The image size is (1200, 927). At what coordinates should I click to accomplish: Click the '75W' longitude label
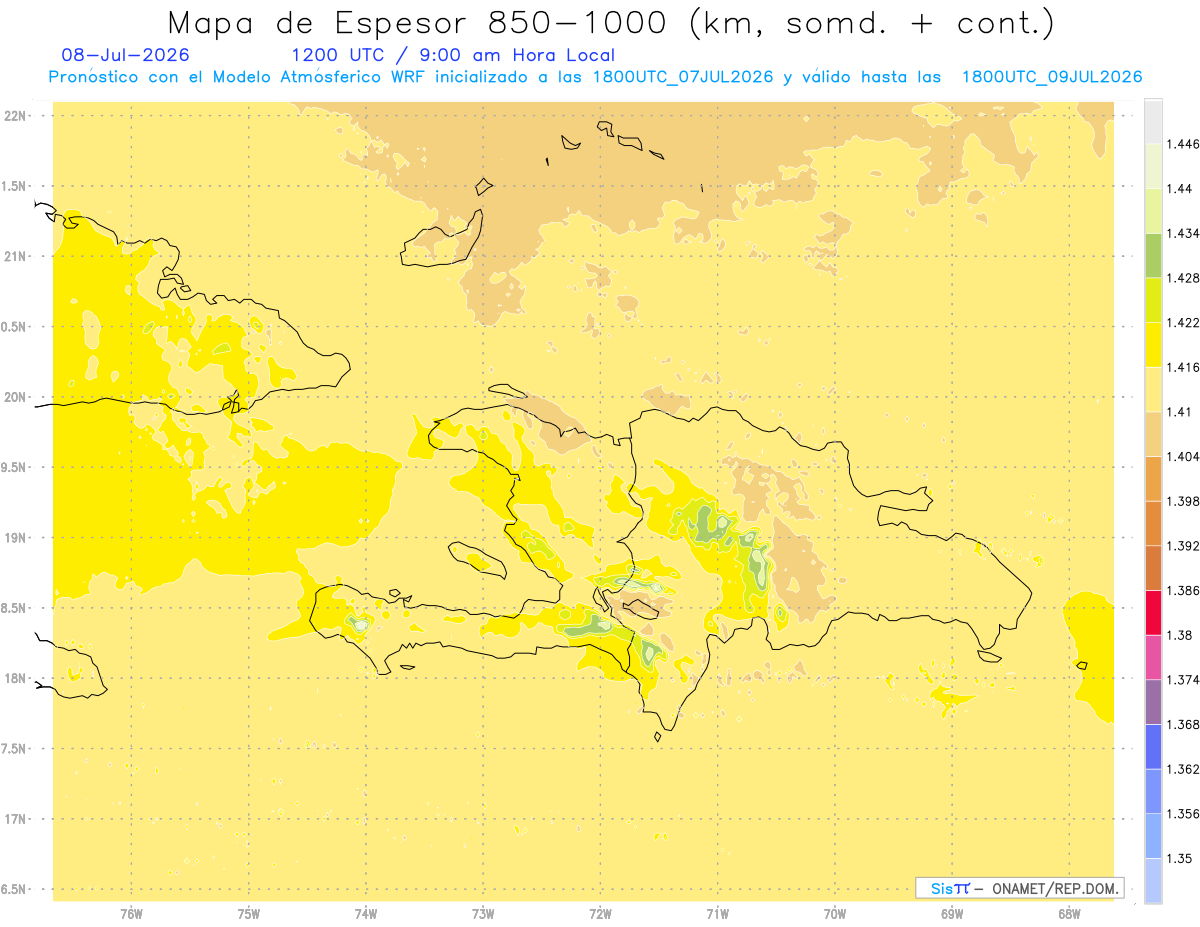(x=249, y=914)
